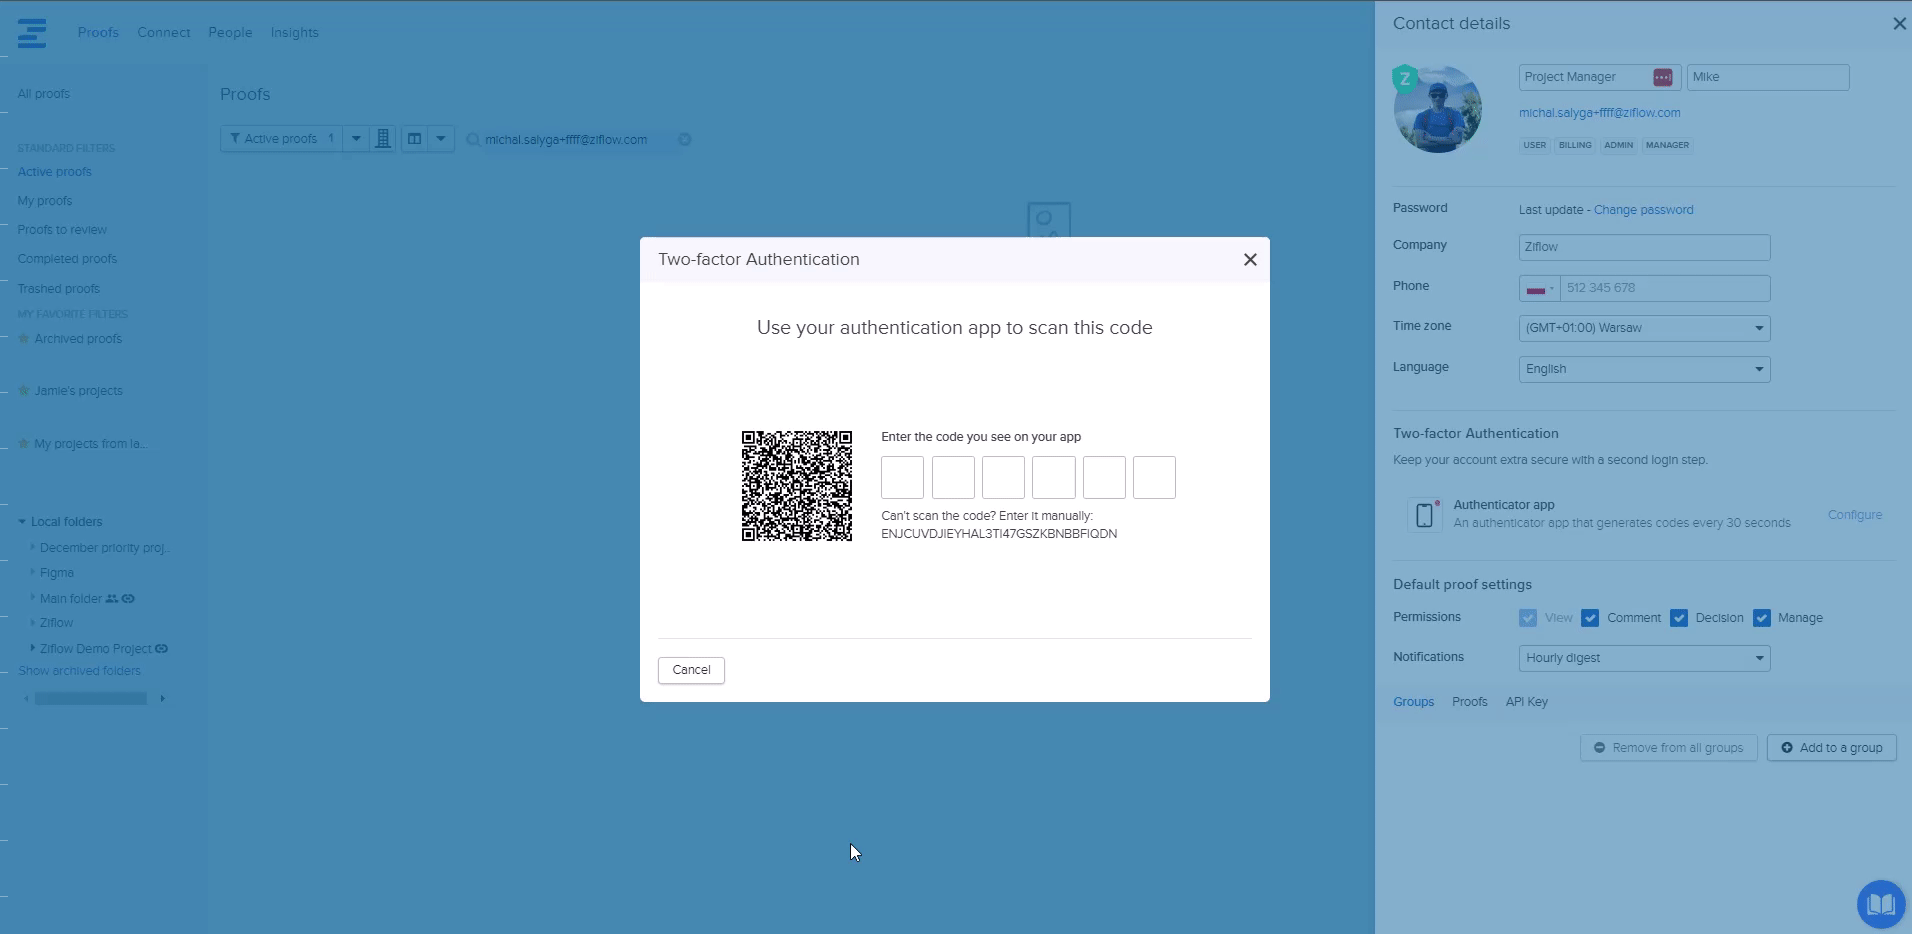Open the Time zone dropdown

pyautogui.click(x=1644, y=328)
